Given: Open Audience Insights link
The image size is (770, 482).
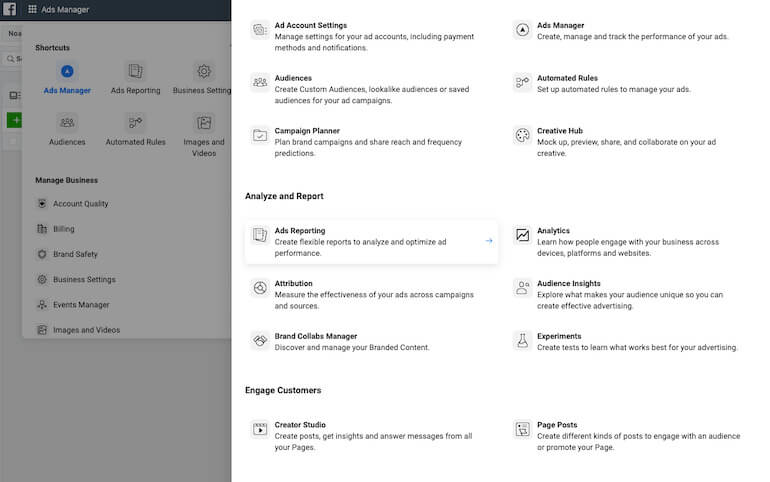Looking at the screenshot, I should point(569,283).
